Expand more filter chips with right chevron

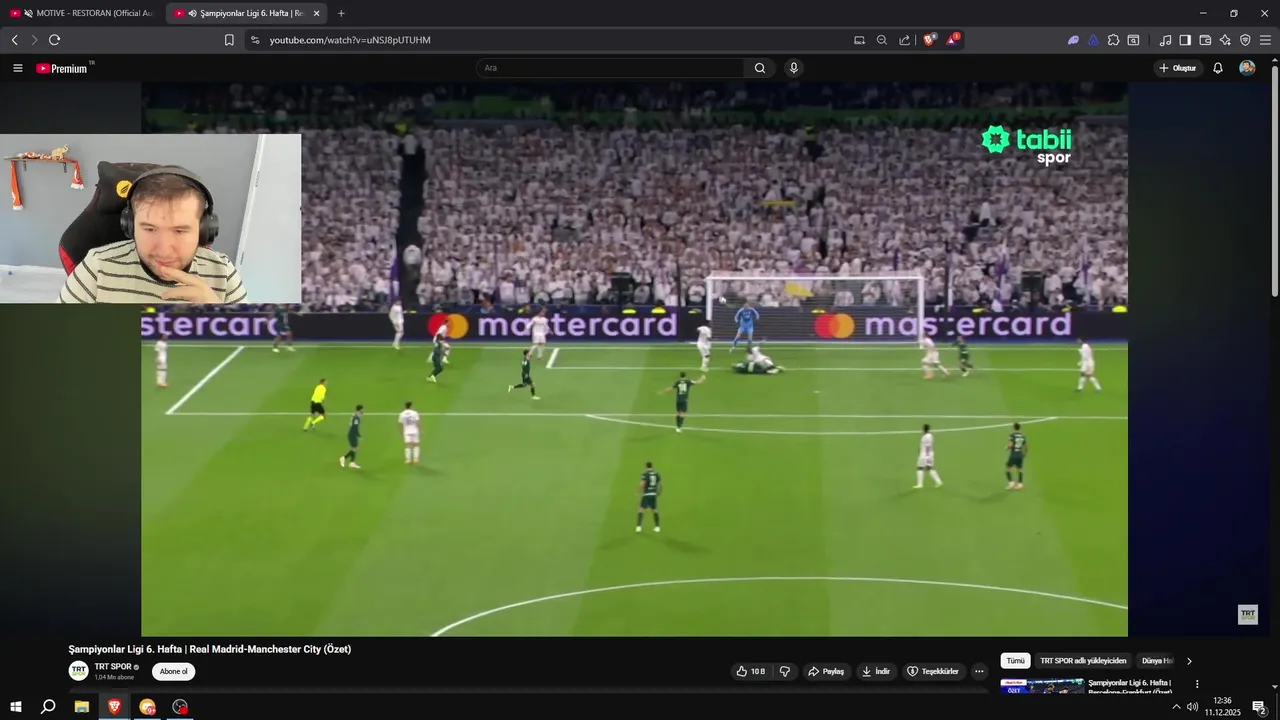point(1189,661)
